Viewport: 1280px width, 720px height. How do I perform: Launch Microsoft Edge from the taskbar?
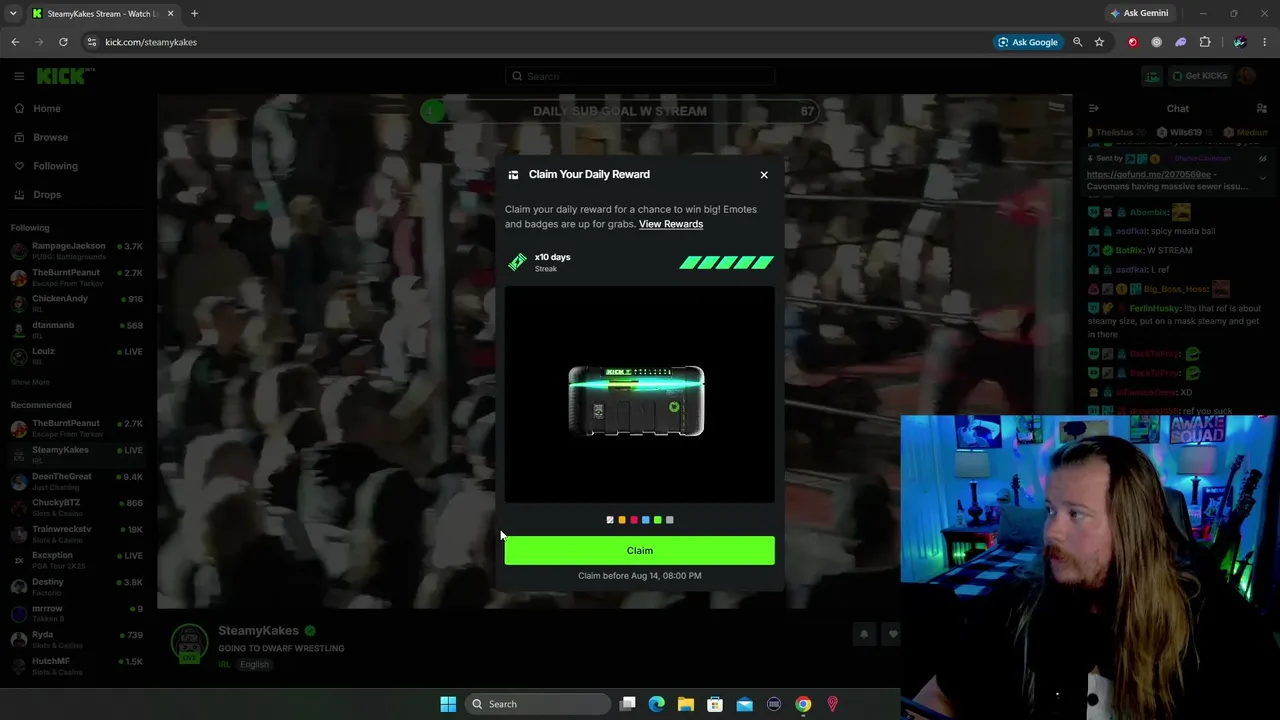[x=656, y=704]
